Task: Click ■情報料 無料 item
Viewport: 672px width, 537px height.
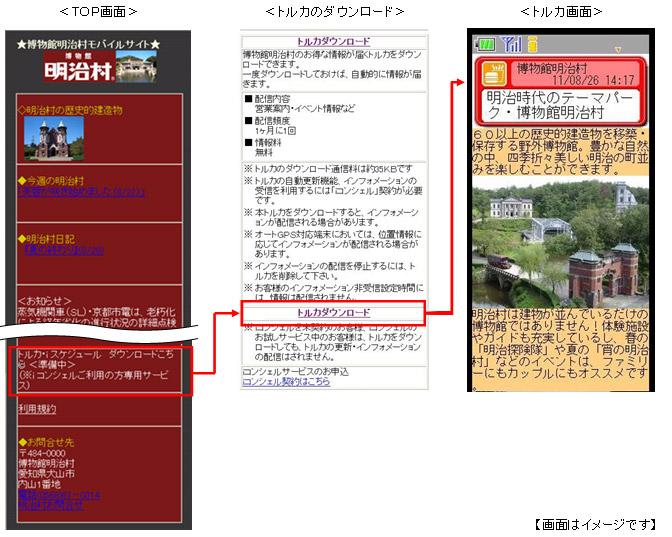Action: [x=263, y=147]
